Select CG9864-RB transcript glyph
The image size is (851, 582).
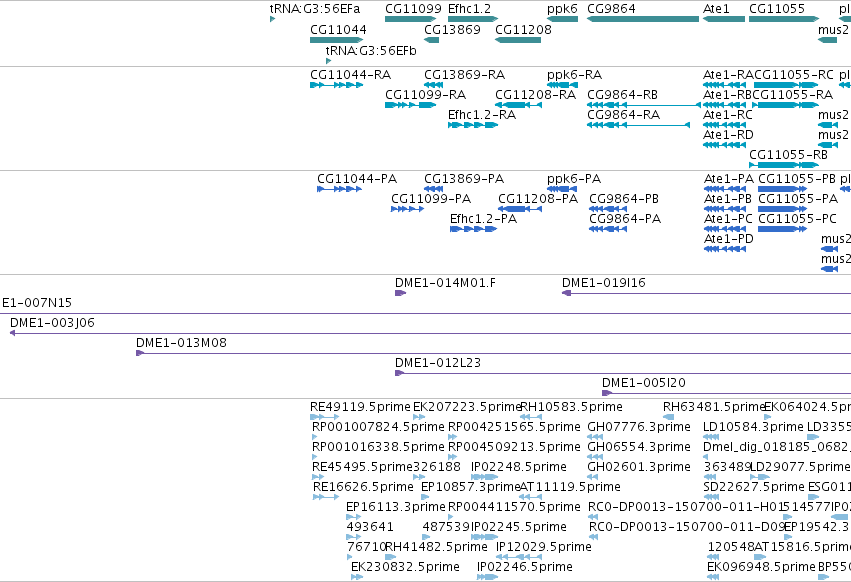click(644, 105)
